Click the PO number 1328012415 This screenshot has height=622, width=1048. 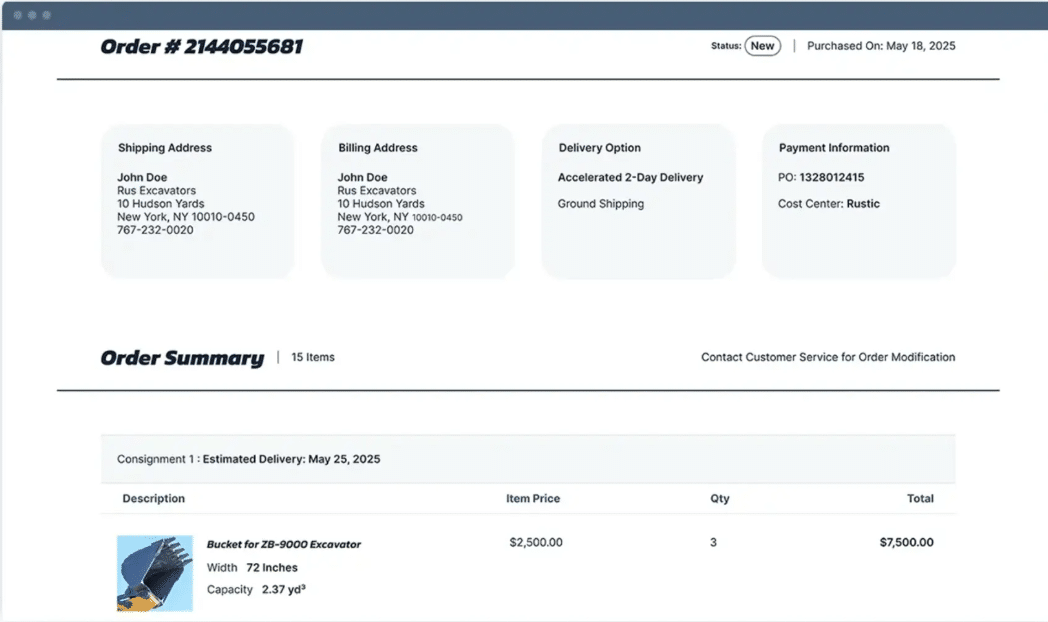(831, 178)
